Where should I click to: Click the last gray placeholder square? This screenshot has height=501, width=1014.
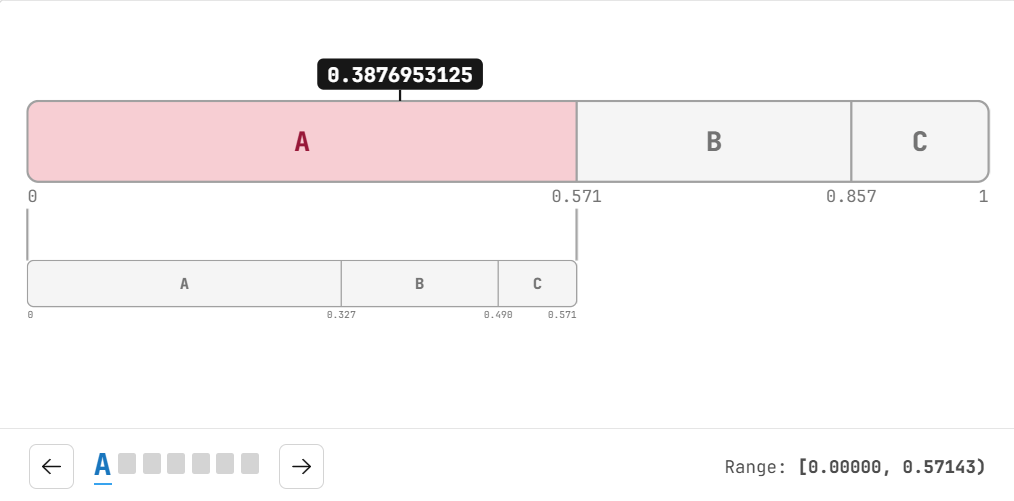pyautogui.click(x=250, y=464)
